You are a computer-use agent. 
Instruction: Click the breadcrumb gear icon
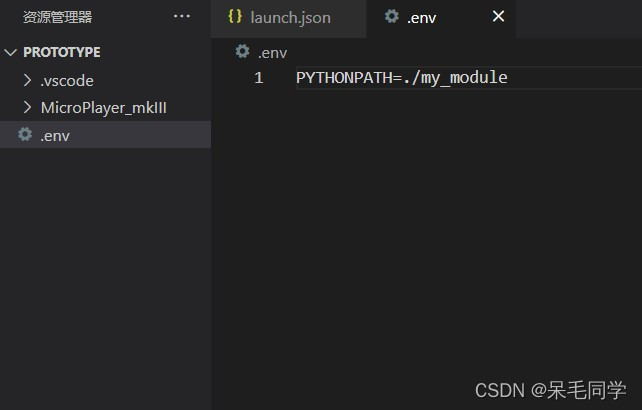tap(242, 51)
